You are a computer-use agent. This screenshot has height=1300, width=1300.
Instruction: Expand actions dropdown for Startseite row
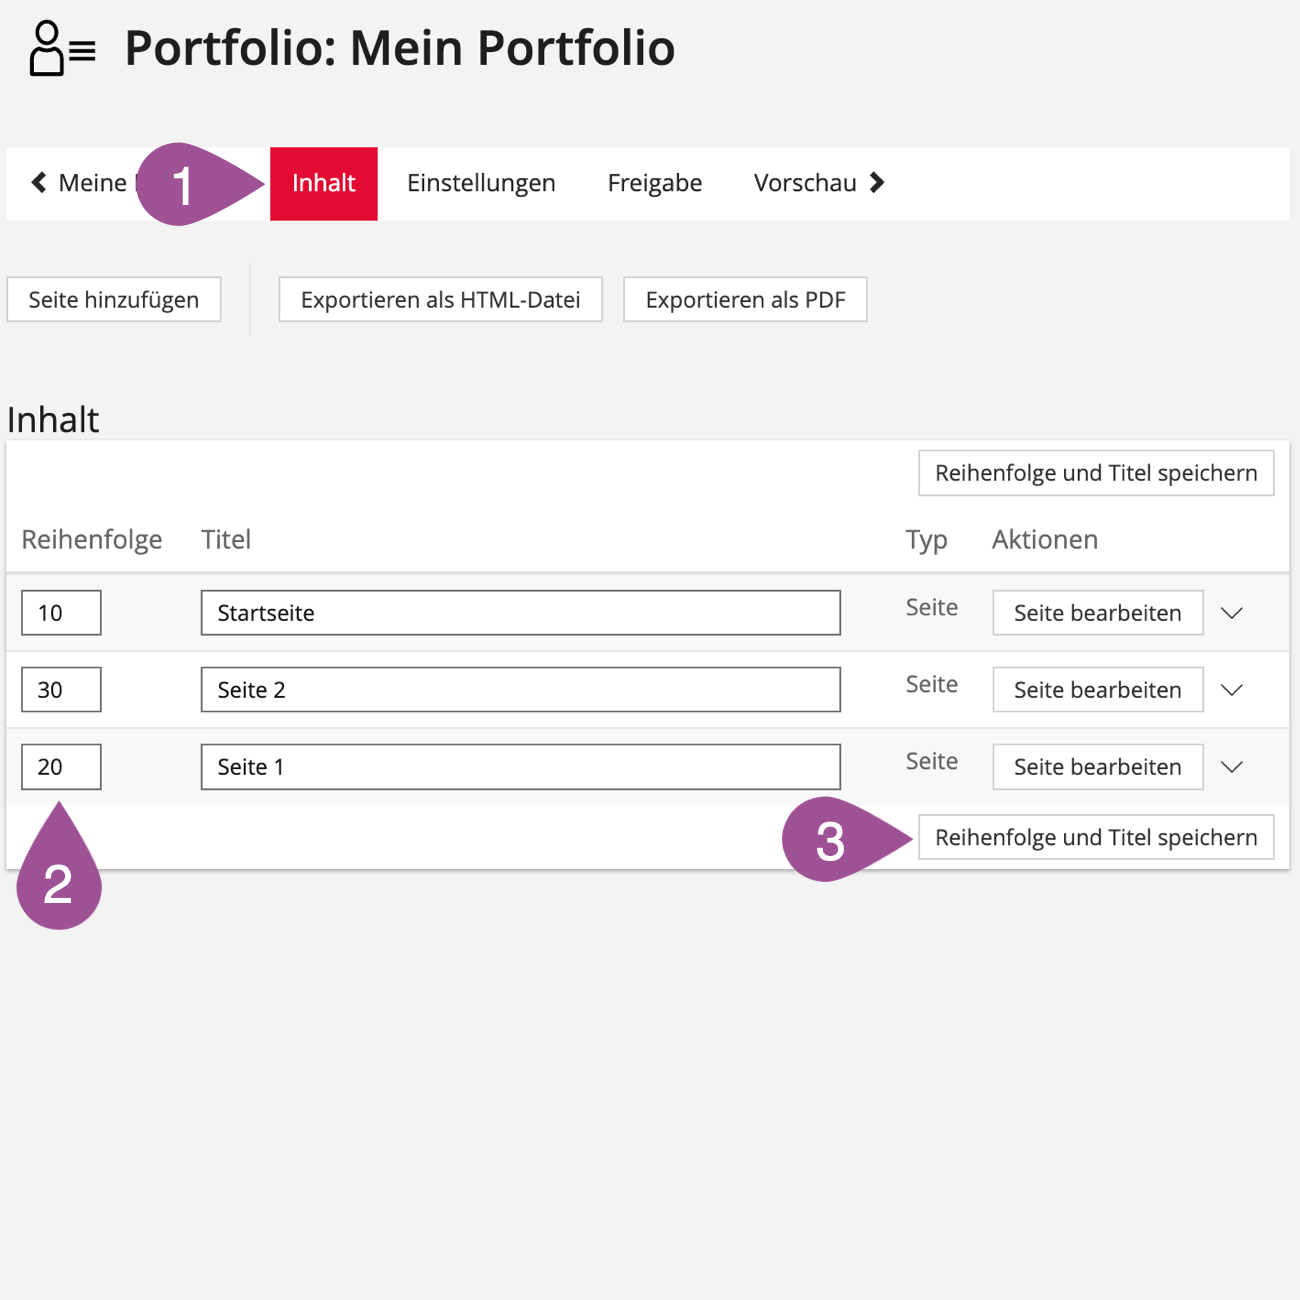(1232, 613)
